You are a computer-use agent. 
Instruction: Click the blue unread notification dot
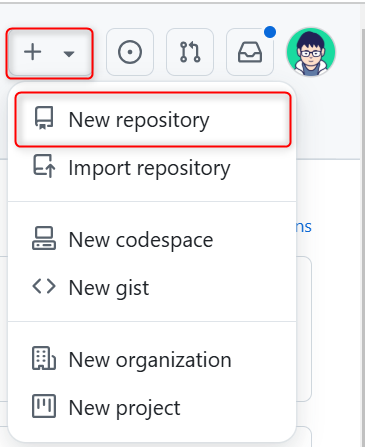[x=270, y=32]
